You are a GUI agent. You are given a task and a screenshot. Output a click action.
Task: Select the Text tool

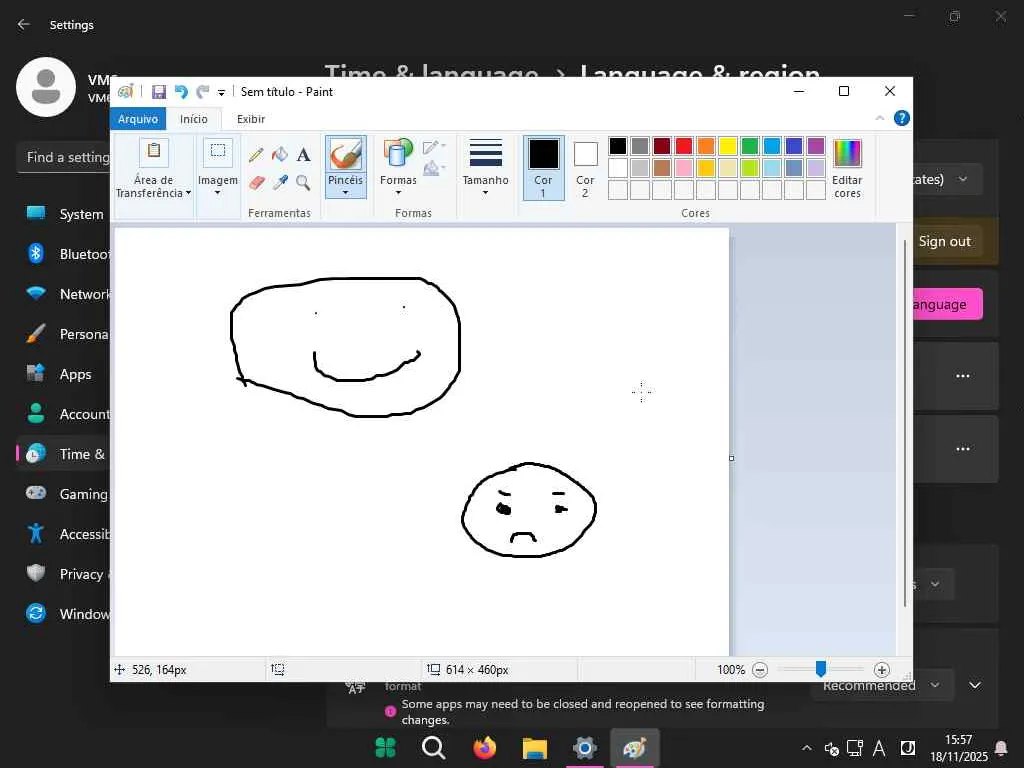click(x=303, y=155)
